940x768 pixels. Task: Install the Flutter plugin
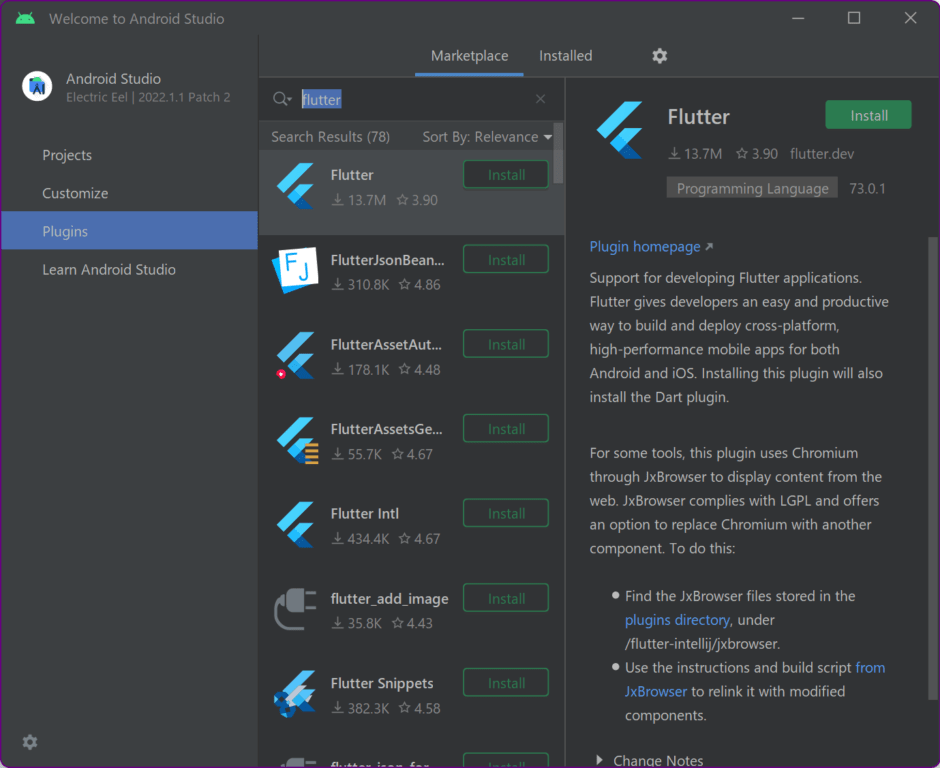[868, 114]
